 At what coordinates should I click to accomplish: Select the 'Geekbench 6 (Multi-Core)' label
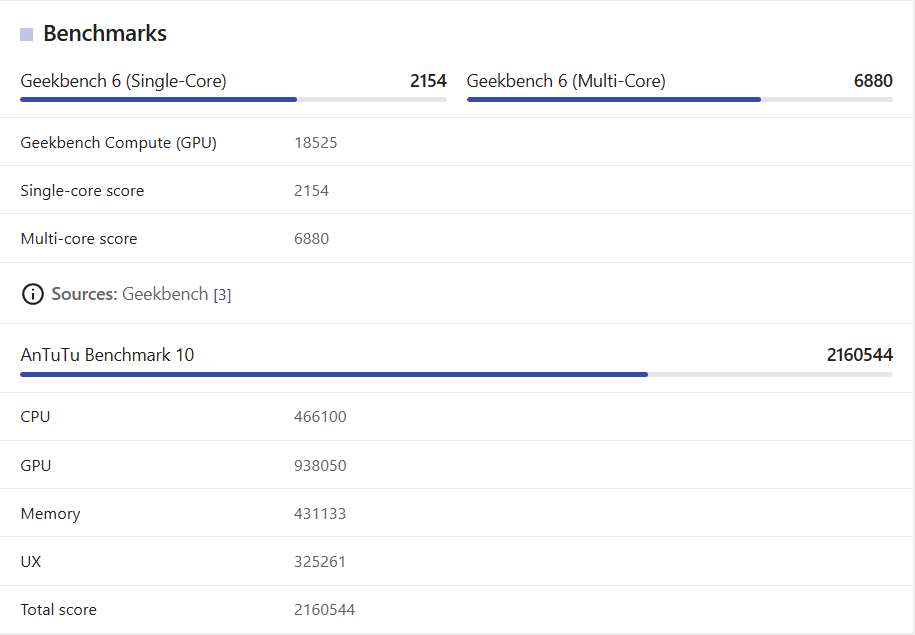(x=566, y=81)
